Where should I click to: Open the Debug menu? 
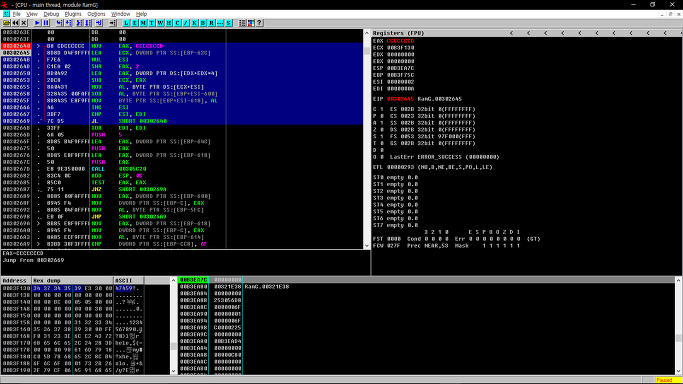pos(51,14)
